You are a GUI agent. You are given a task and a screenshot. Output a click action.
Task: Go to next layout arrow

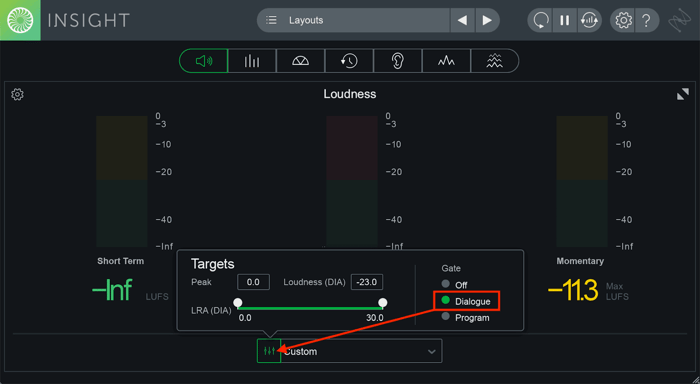(x=487, y=20)
